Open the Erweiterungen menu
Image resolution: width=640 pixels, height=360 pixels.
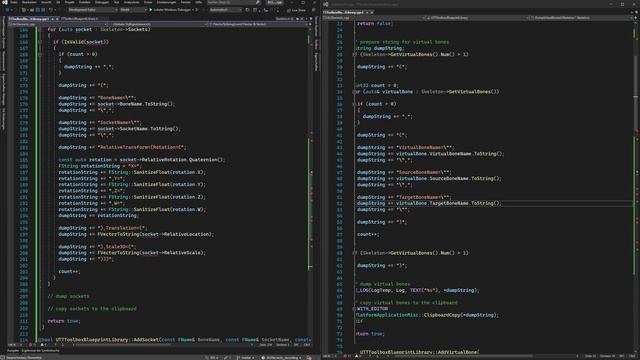point(167,2)
